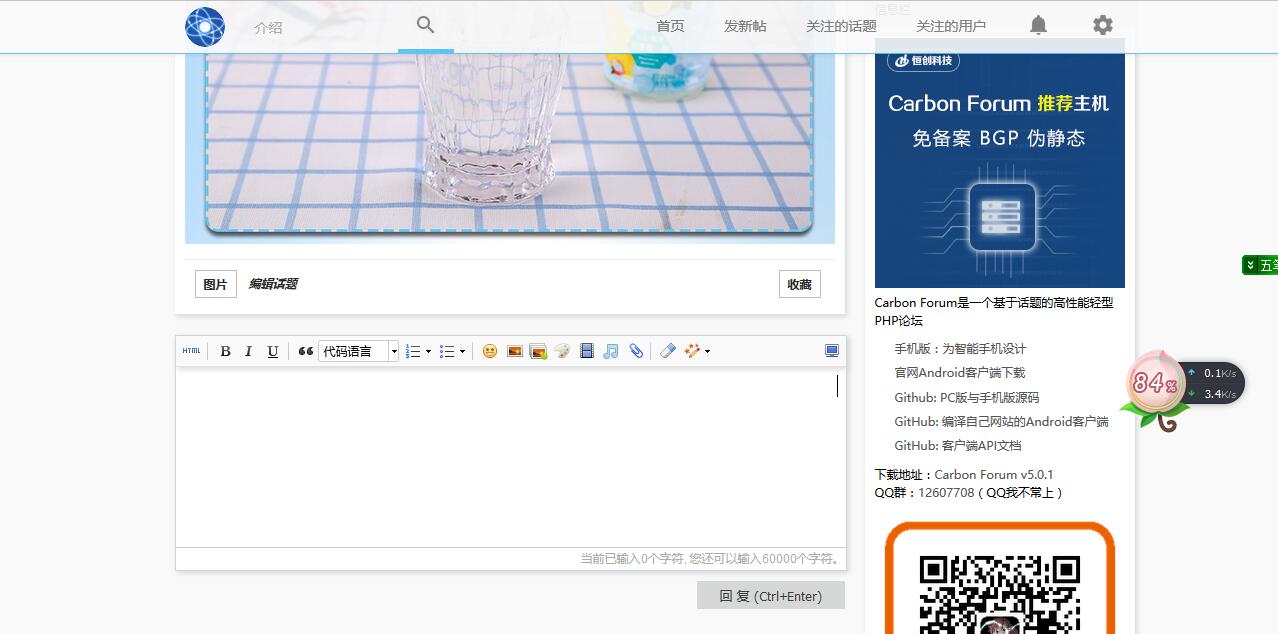Open the Github: PC版与手机版源码 link
The image size is (1278, 634).
click(x=967, y=397)
